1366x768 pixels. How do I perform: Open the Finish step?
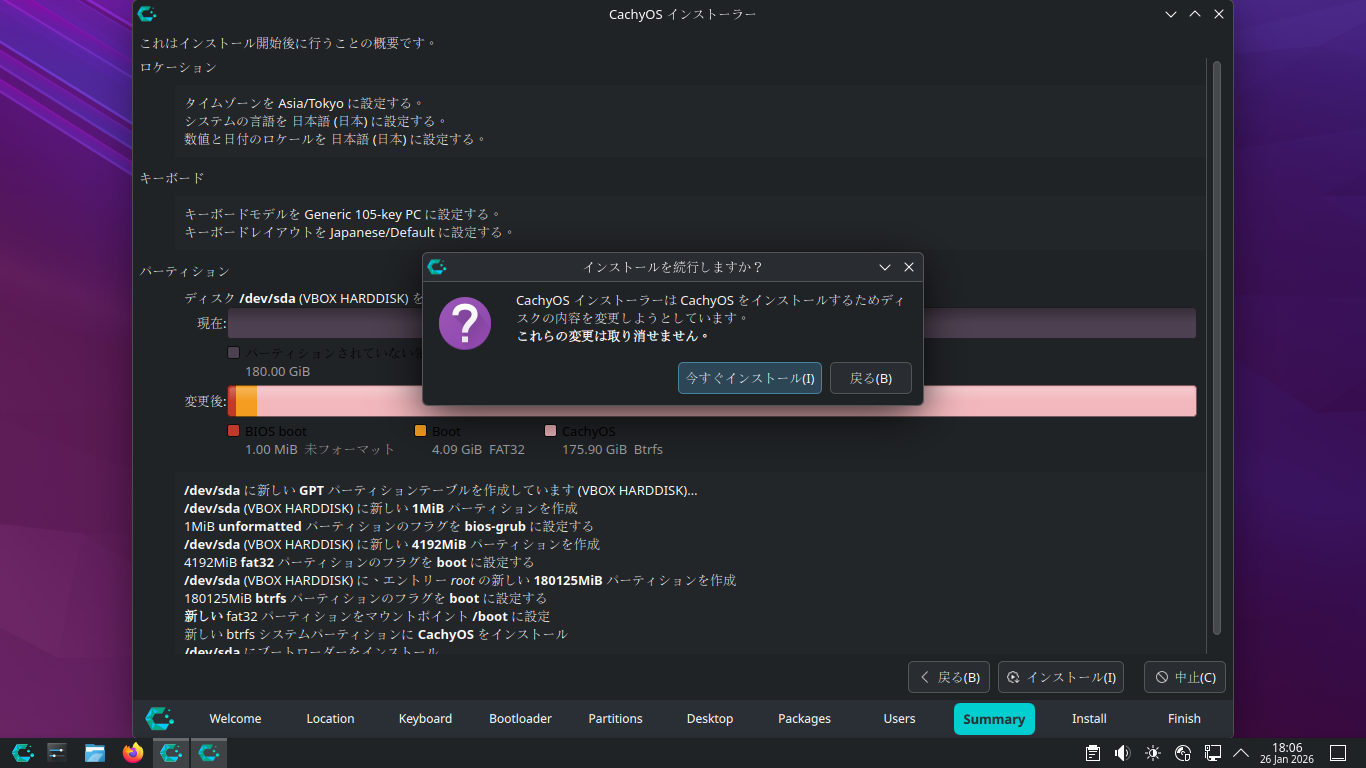click(x=1184, y=719)
